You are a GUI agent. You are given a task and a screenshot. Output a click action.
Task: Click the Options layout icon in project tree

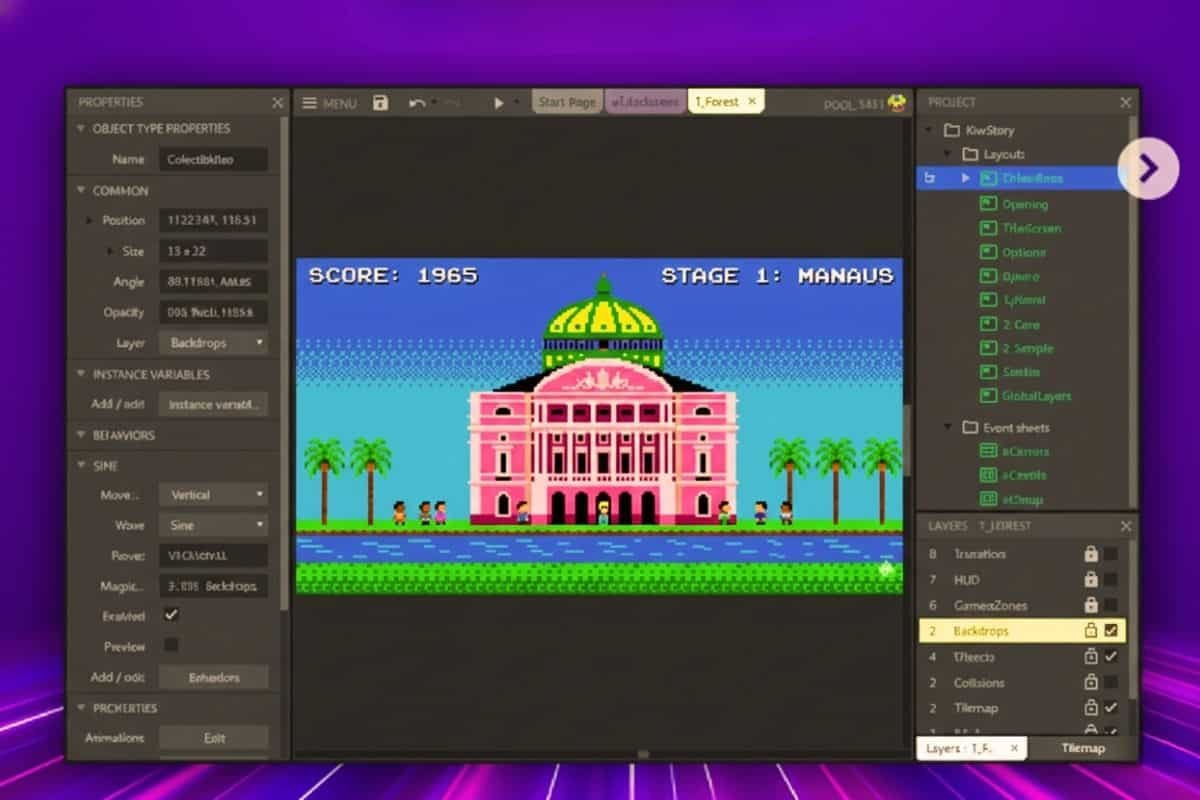tap(989, 253)
